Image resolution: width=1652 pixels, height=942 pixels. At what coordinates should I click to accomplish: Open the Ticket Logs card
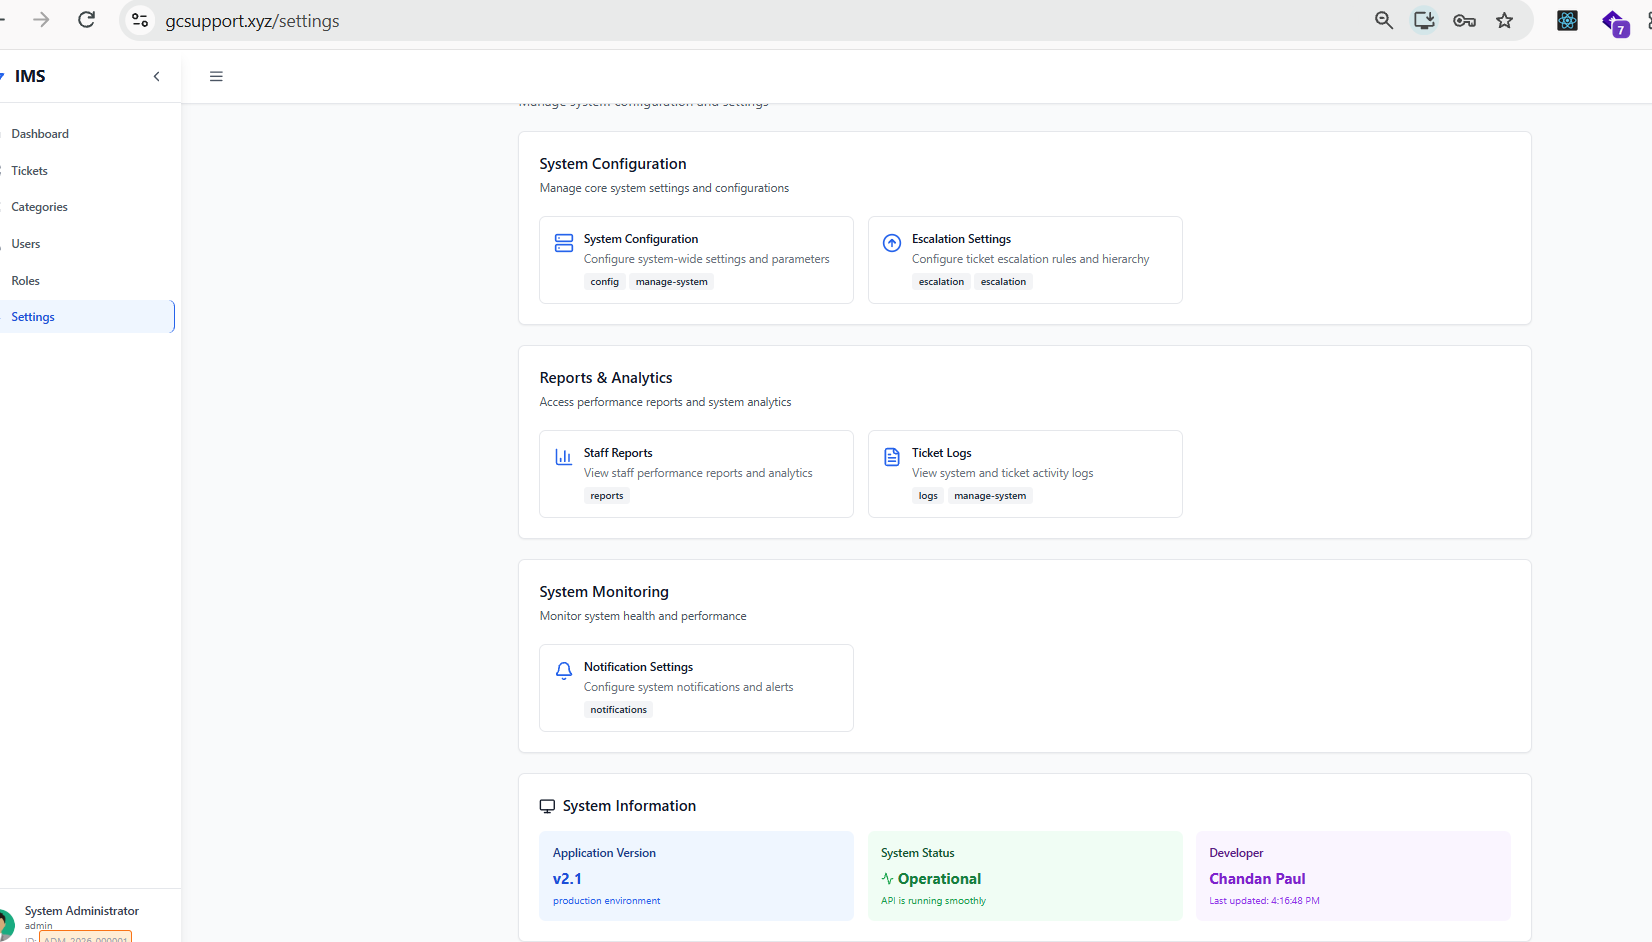(1025, 474)
